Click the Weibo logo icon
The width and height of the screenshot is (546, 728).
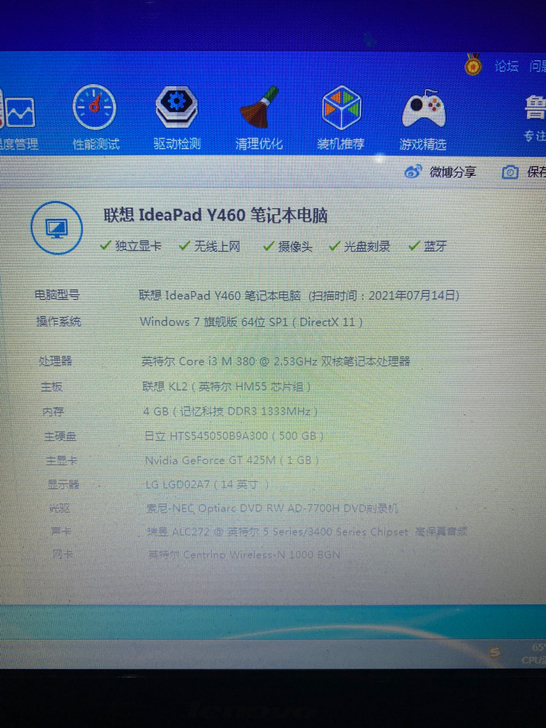pyautogui.click(x=413, y=172)
